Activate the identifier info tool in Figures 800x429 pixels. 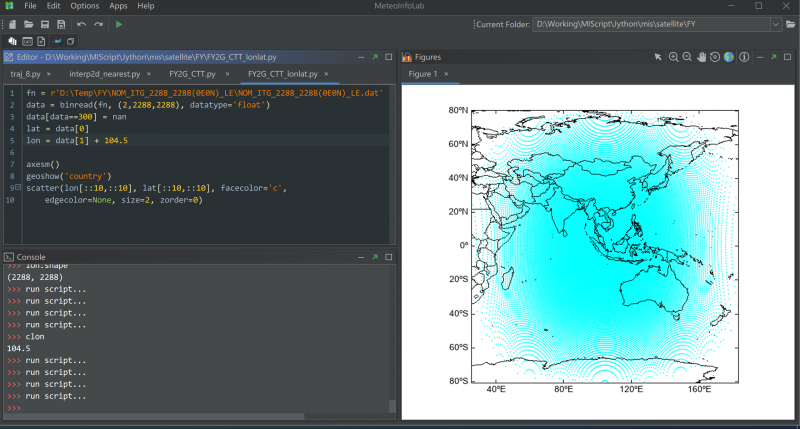click(x=743, y=57)
